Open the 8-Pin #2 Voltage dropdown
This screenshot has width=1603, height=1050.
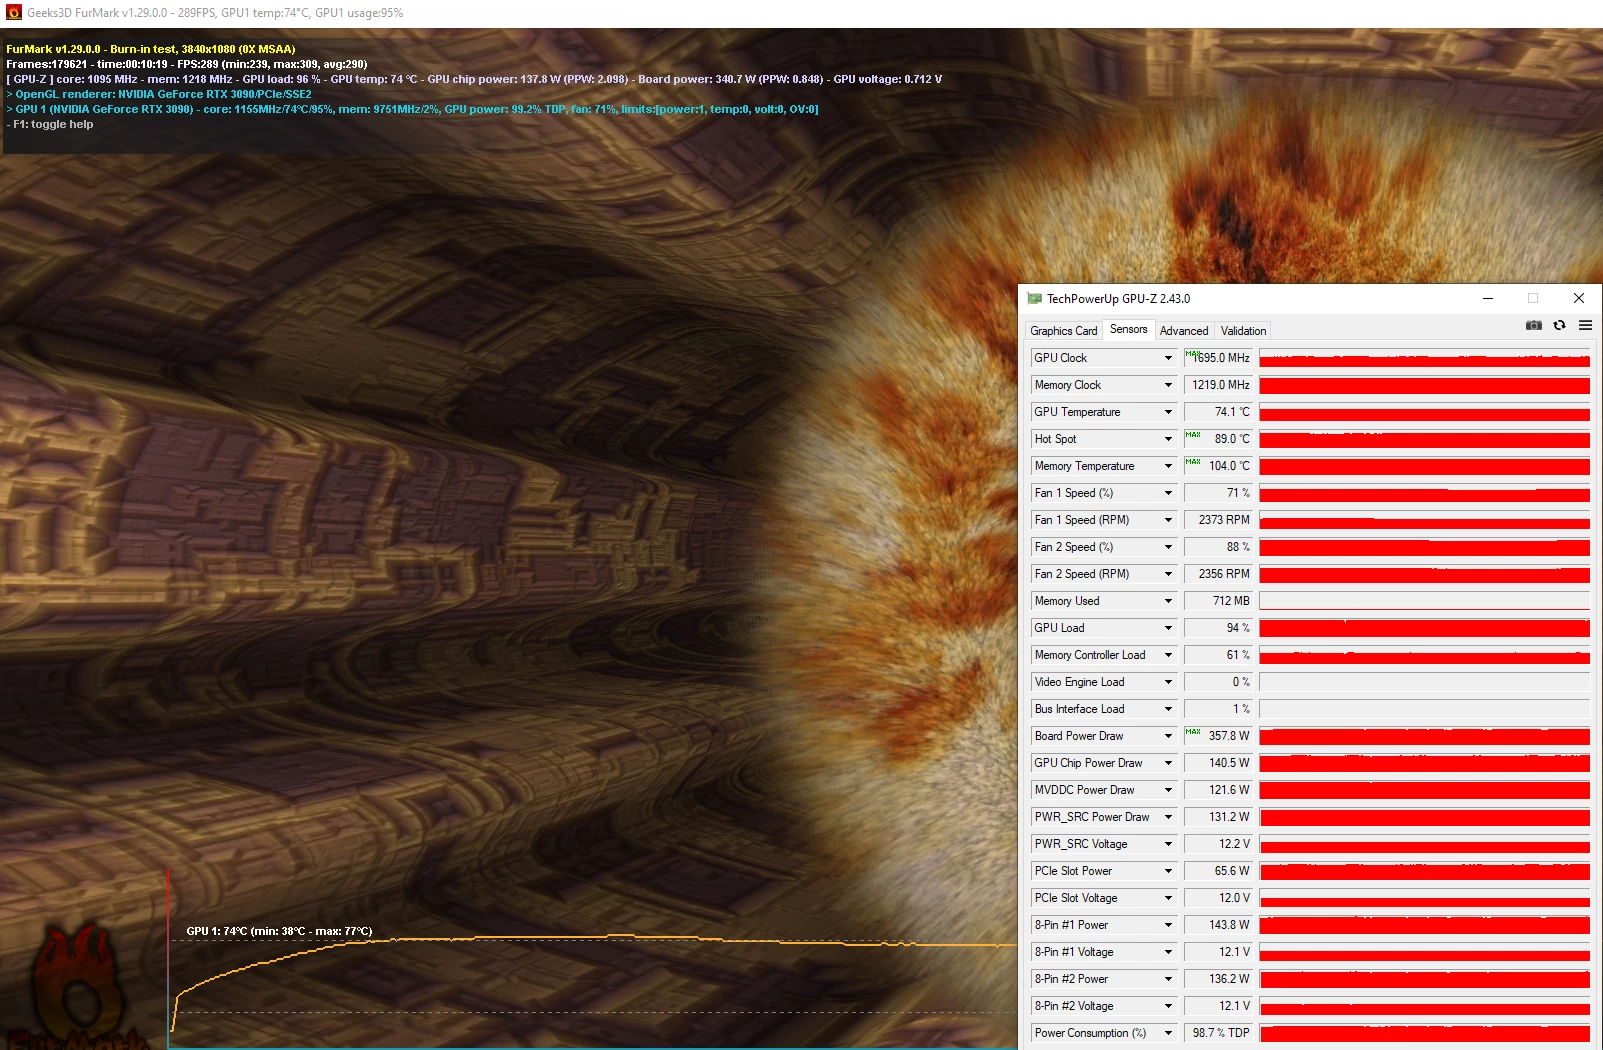click(x=1168, y=1006)
